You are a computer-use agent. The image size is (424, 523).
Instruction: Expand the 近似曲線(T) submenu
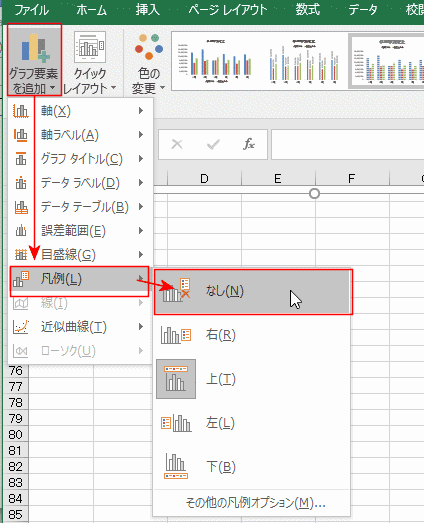pos(79,327)
